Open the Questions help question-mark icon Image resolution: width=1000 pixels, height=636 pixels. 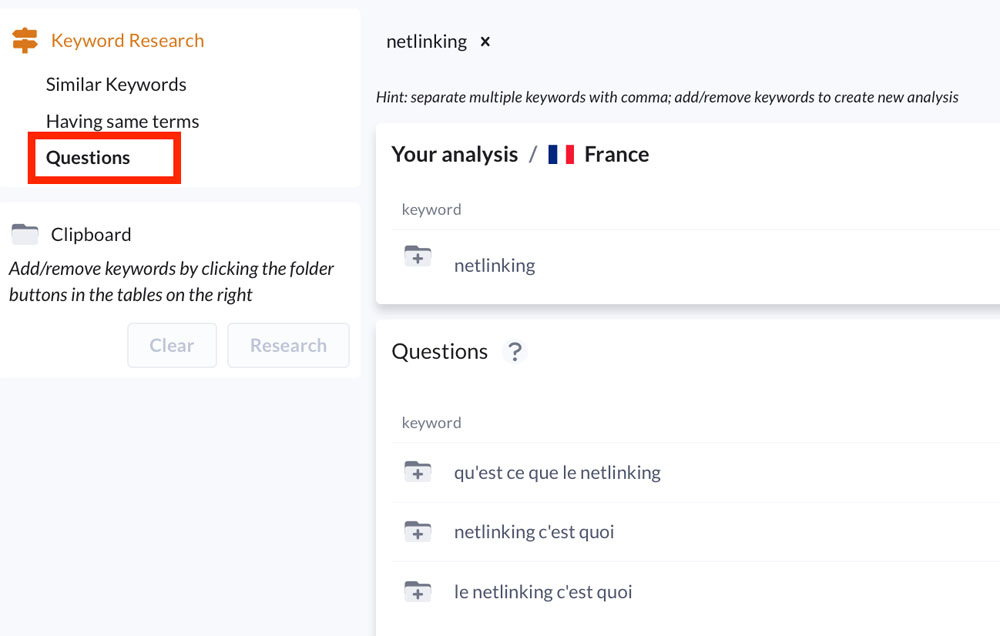tap(515, 351)
